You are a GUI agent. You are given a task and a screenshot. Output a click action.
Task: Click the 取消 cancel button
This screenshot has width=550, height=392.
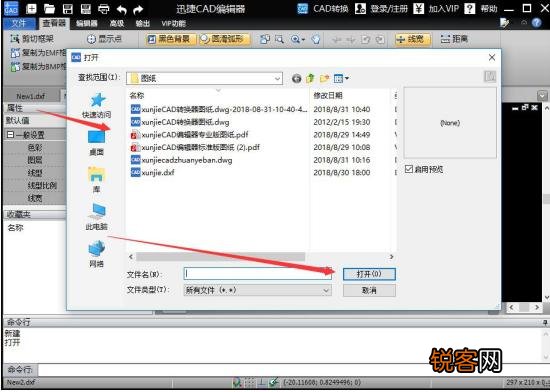[369, 290]
